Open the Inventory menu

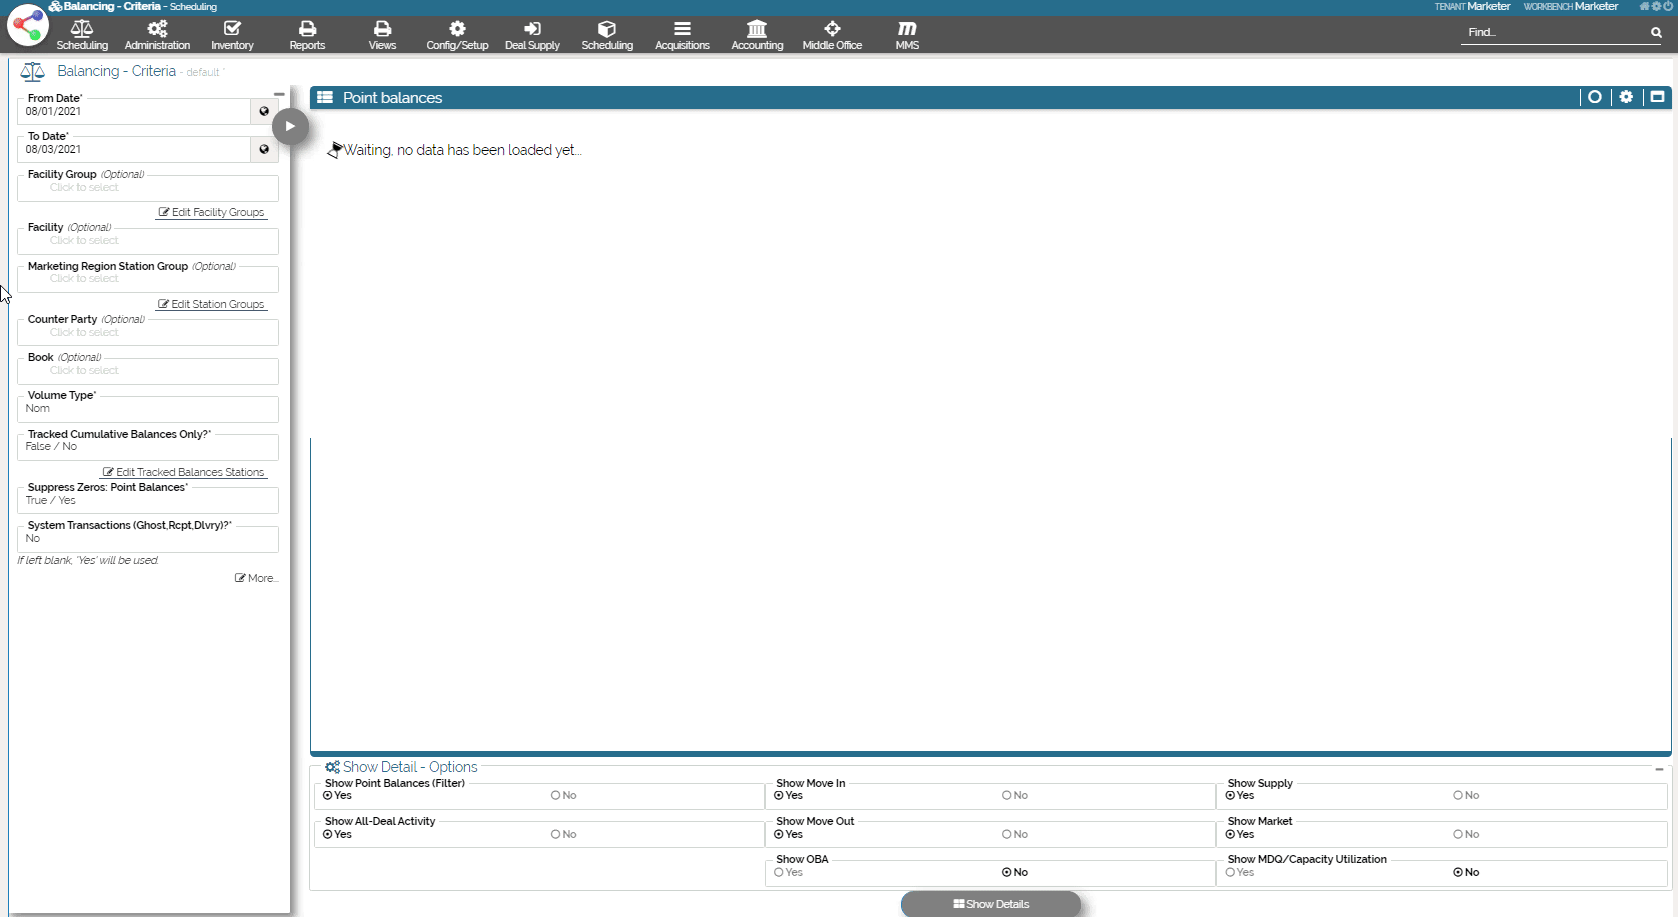(x=232, y=34)
